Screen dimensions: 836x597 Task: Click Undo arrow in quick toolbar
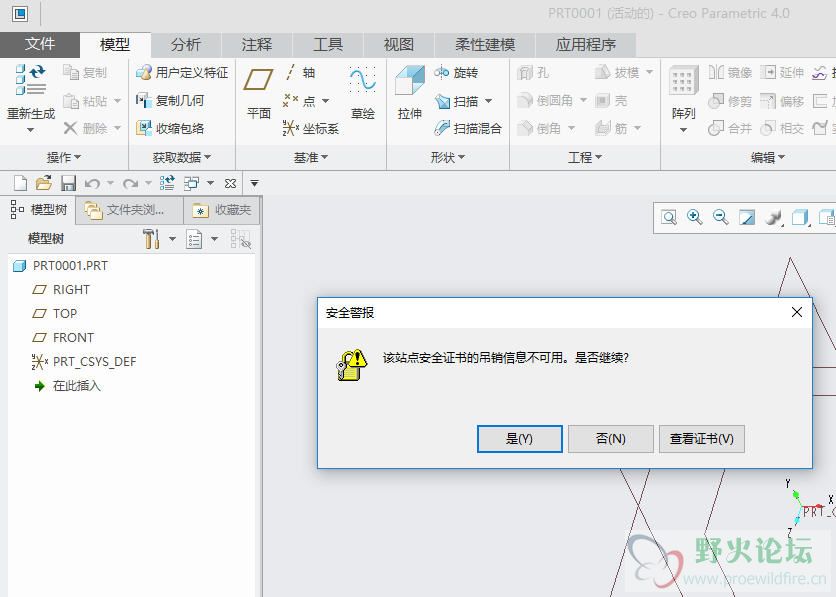coord(92,184)
